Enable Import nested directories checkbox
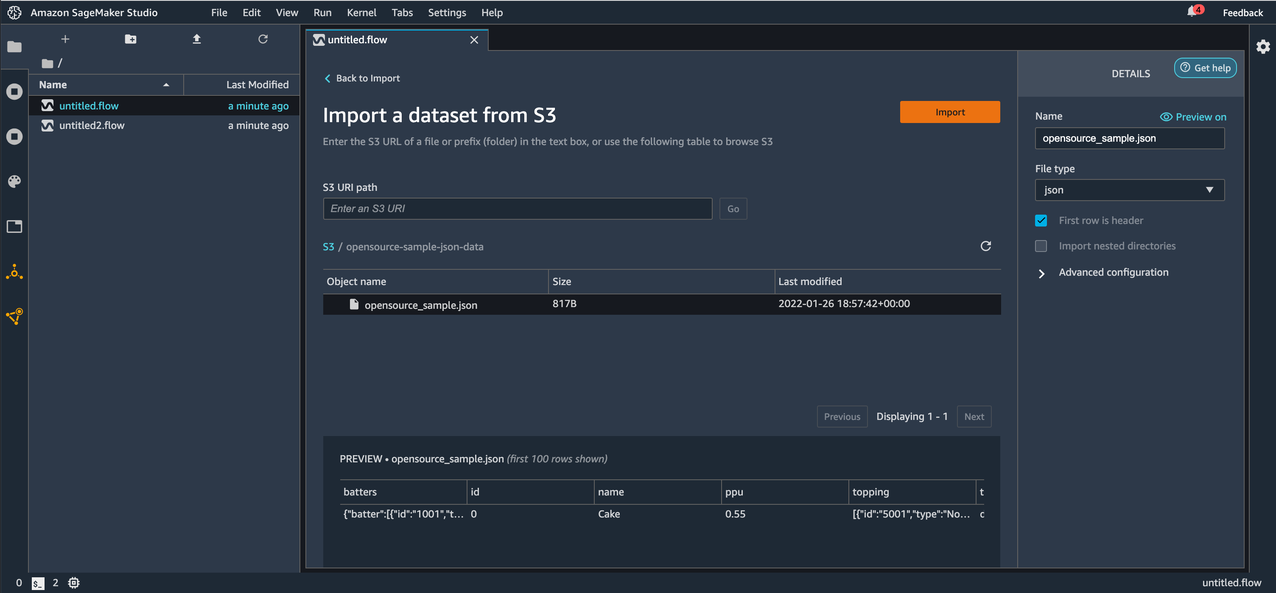The image size is (1276, 593). tap(1041, 246)
